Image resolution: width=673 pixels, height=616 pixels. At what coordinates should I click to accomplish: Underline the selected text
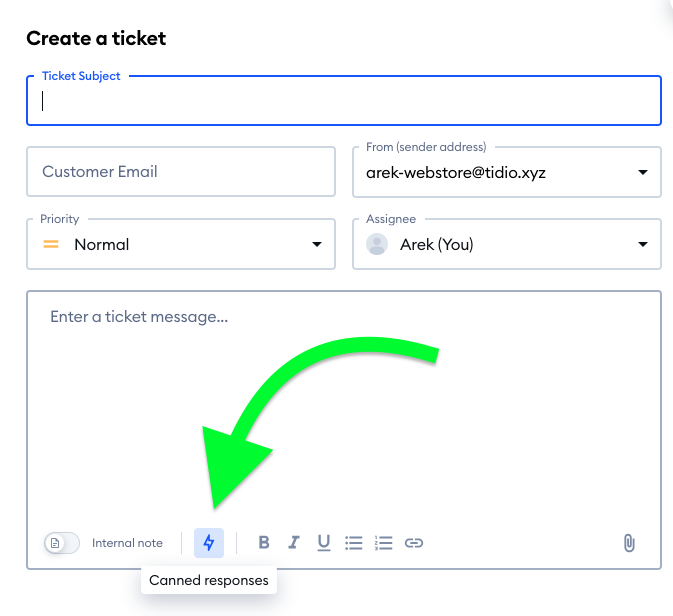coord(324,543)
